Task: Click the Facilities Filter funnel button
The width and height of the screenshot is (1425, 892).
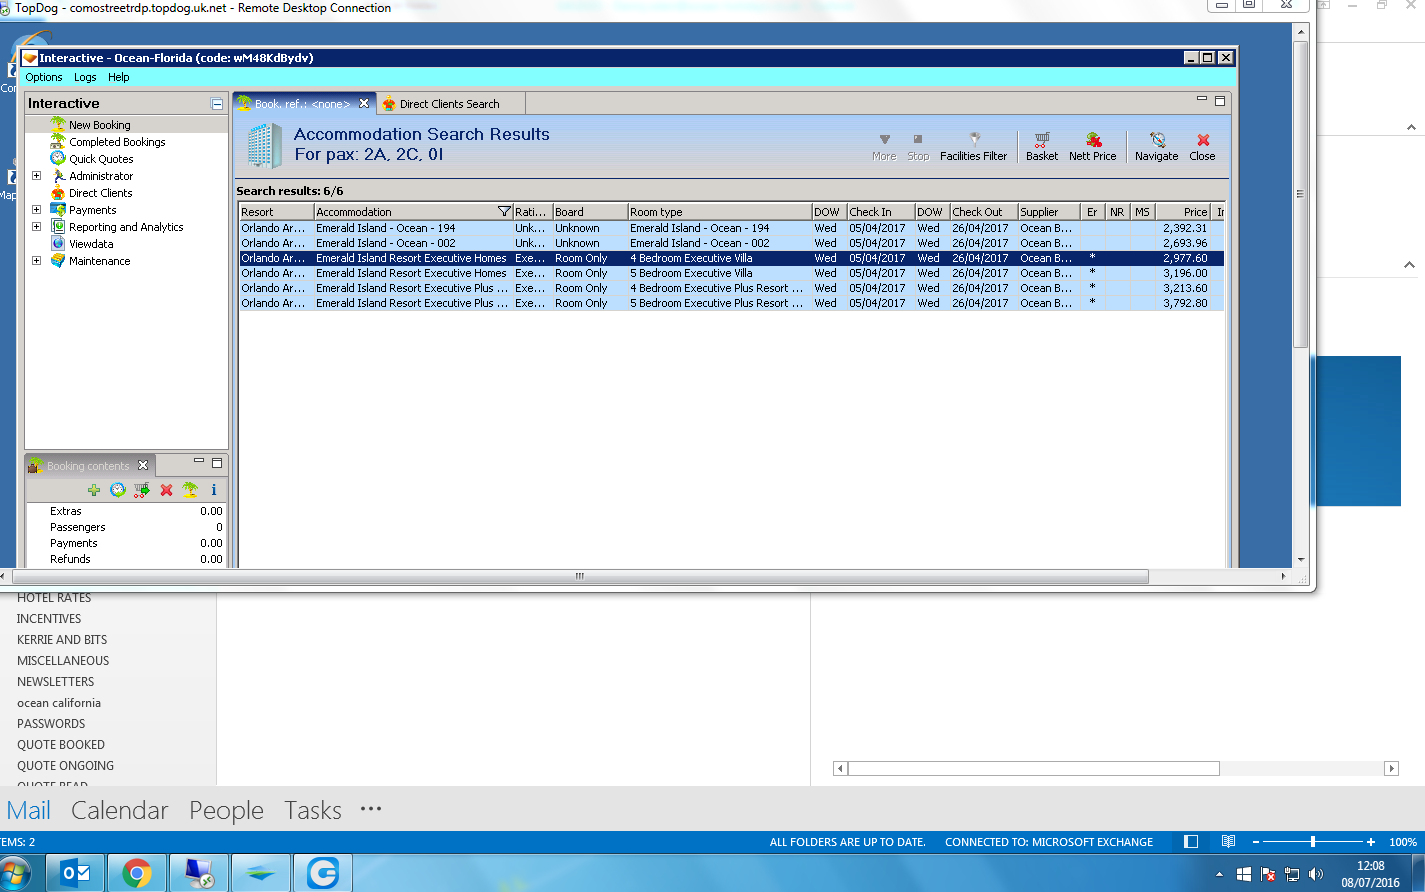Action: coord(974,147)
